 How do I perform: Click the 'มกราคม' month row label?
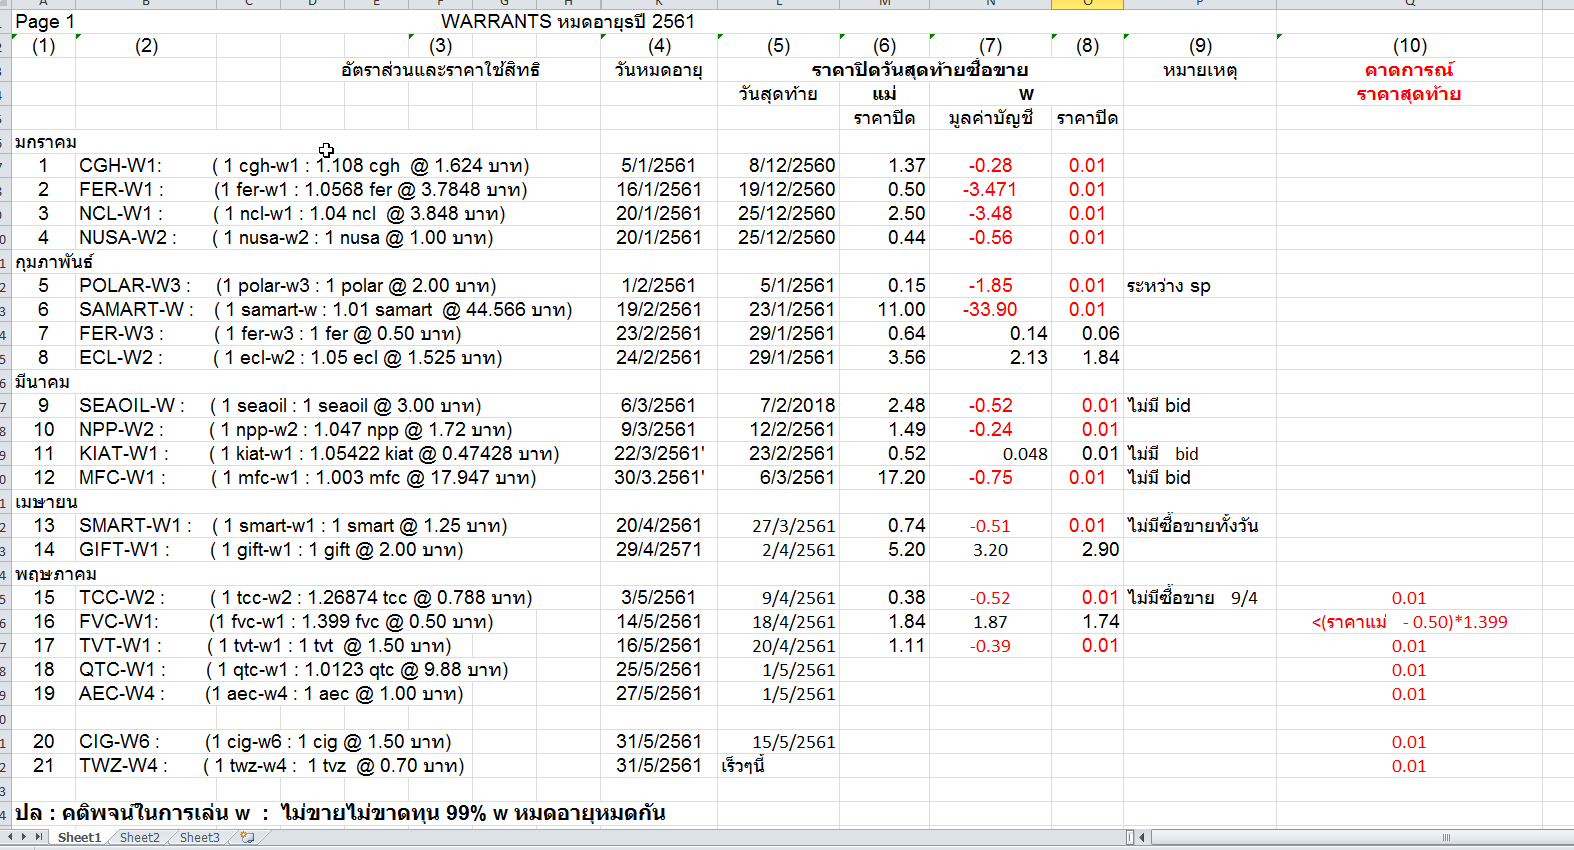click(x=46, y=141)
